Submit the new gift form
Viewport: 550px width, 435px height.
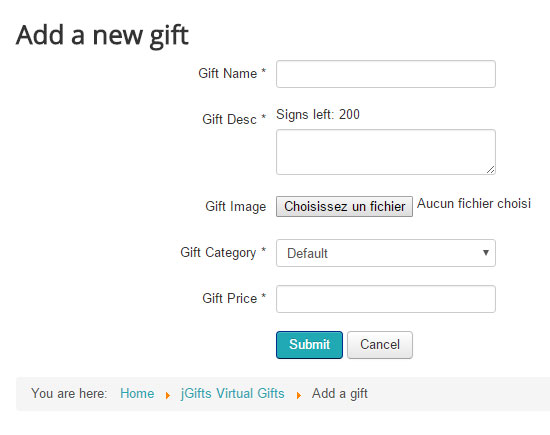point(309,345)
